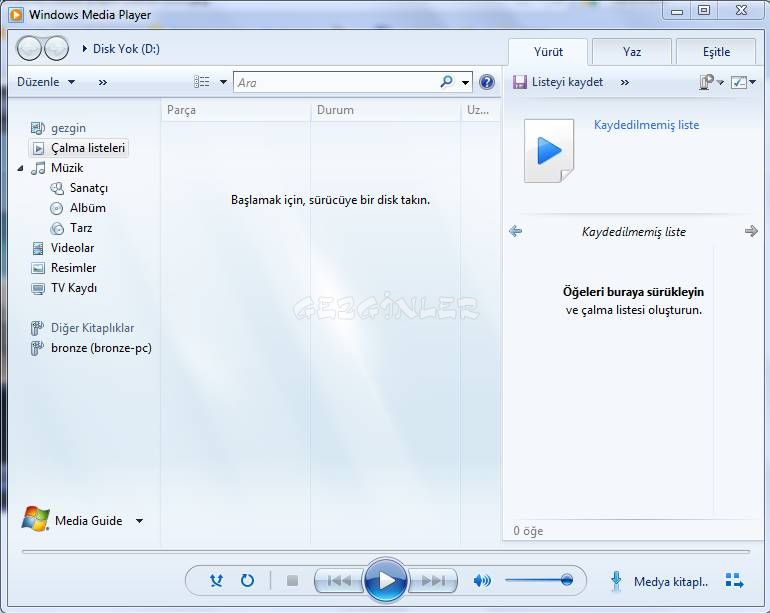Click the gezgin library label
This screenshot has width=770, height=613.
[68, 128]
